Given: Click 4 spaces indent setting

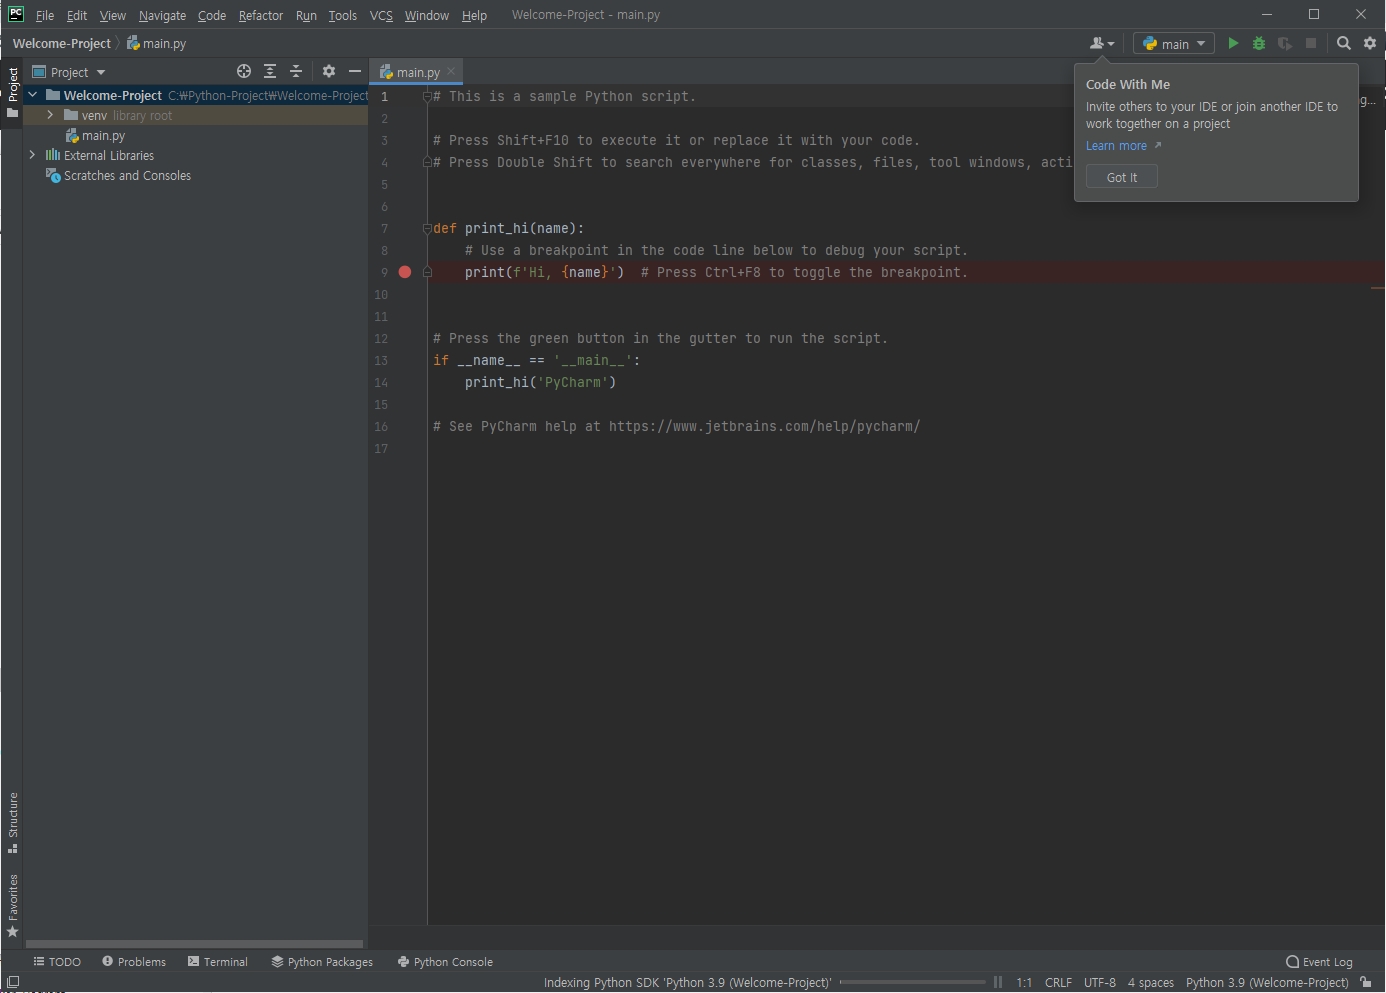Looking at the screenshot, I should pyautogui.click(x=1151, y=982).
